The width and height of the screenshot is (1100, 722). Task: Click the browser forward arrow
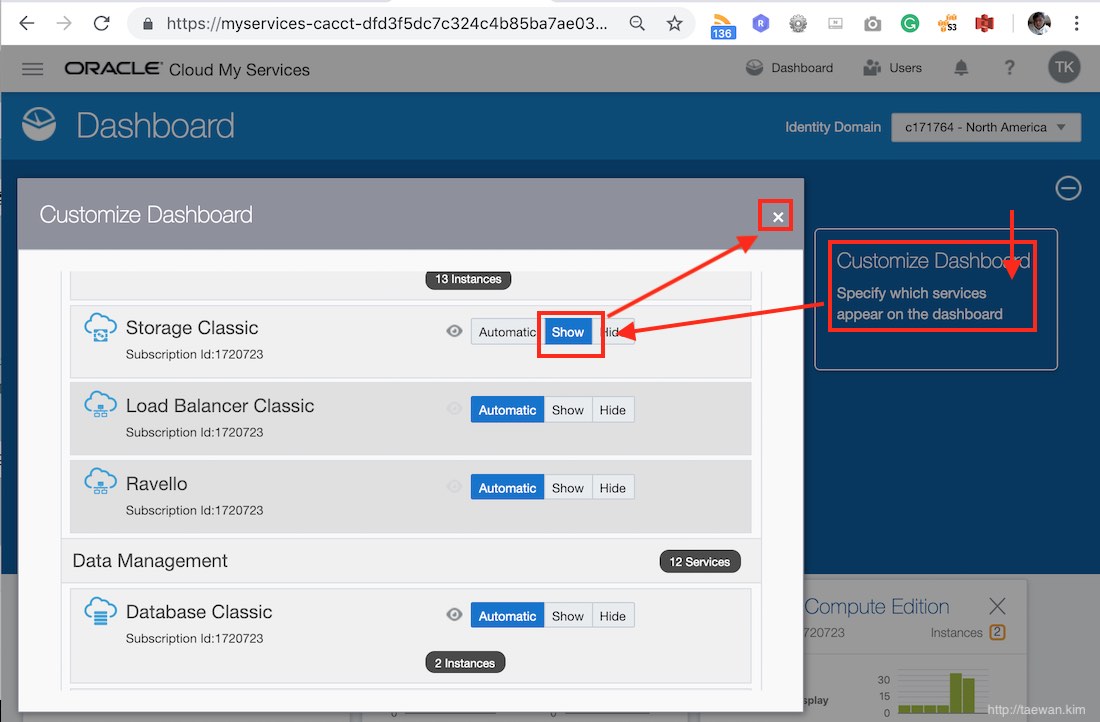[64, 23]
